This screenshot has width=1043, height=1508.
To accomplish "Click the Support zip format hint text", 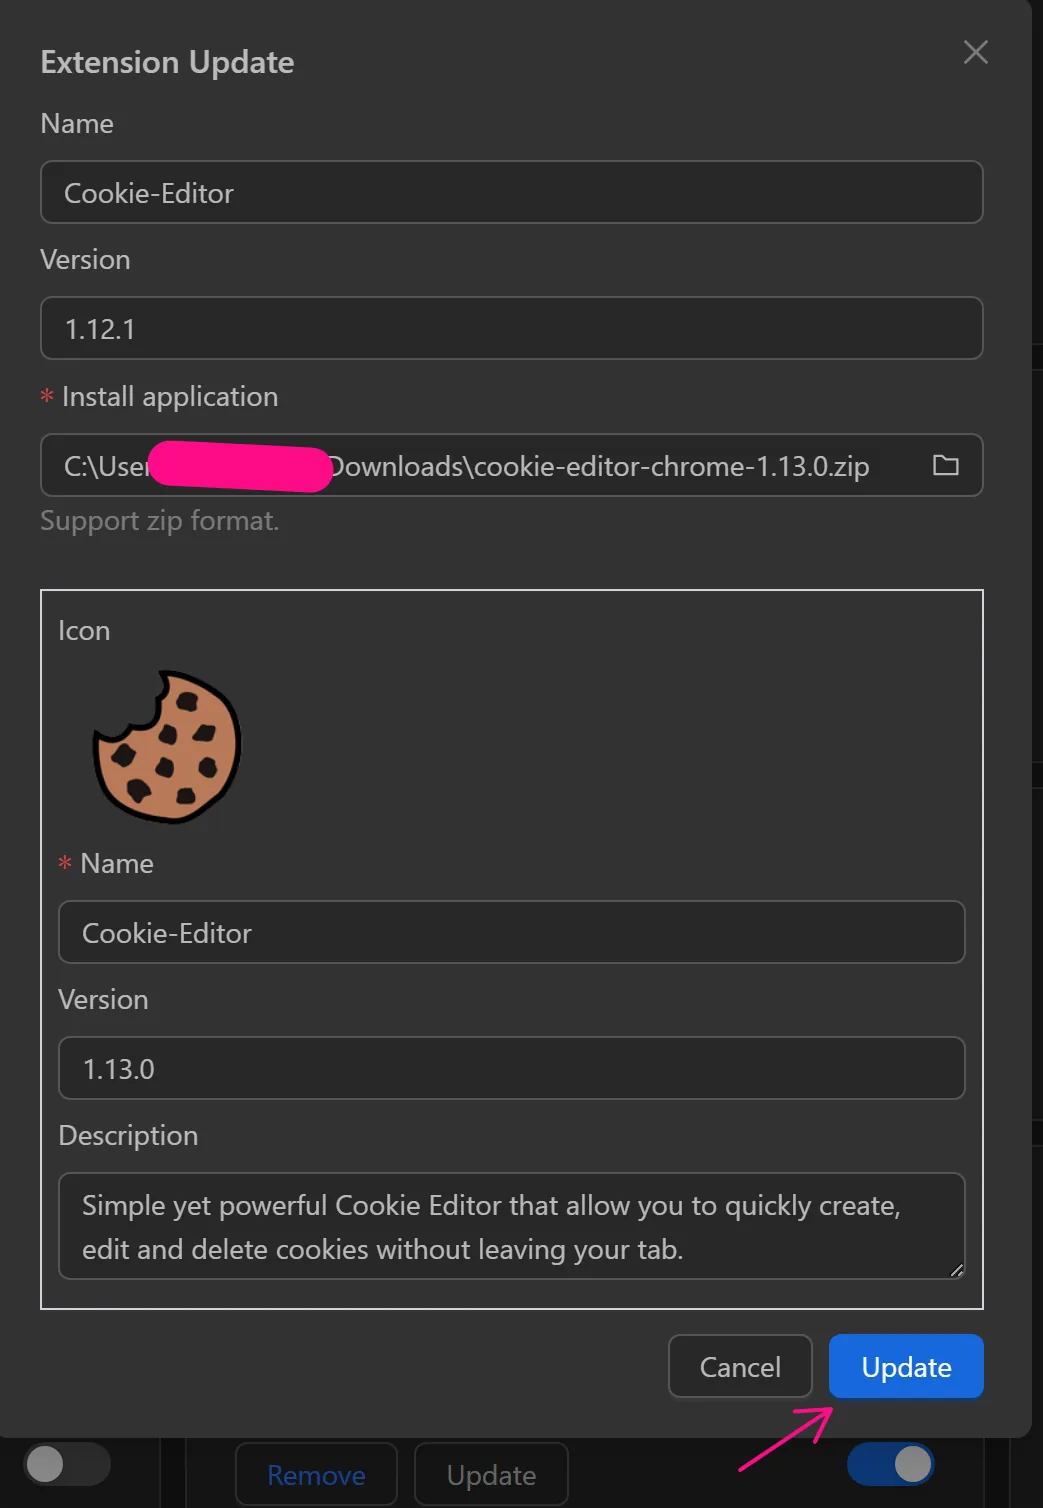I will 159,520.
